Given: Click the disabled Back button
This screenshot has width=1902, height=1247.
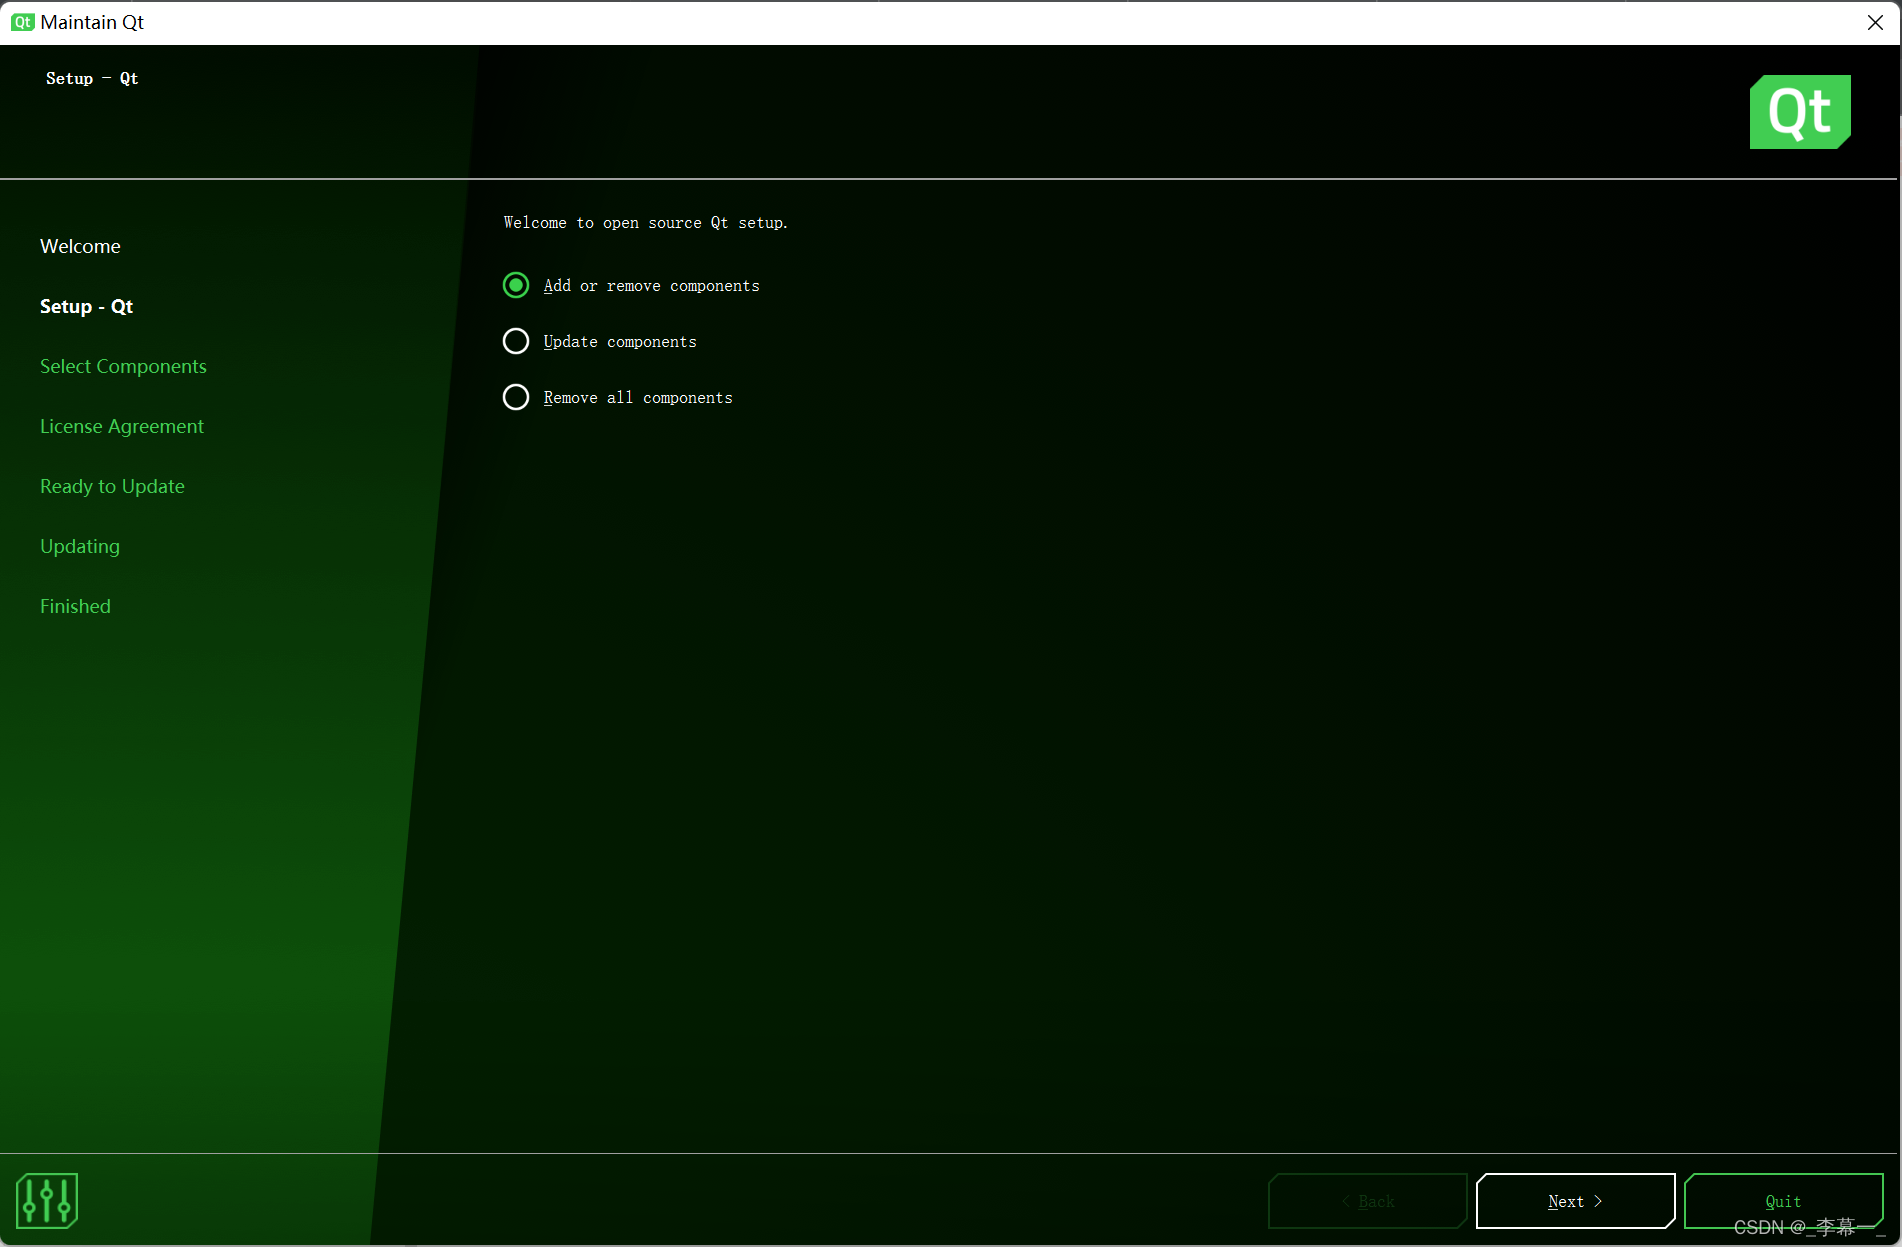Looking at the screenshot, I should click(x=1367, y=1201).
